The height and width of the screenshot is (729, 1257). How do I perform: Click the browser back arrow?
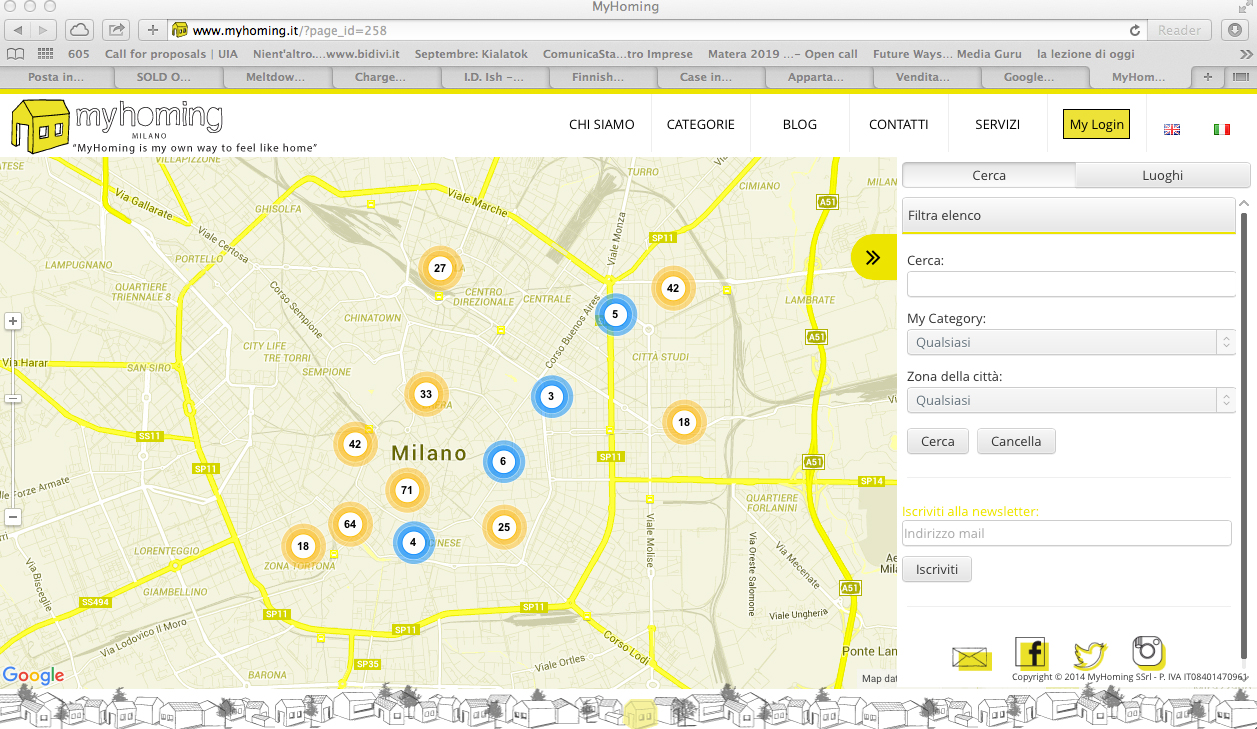pos(18,30)
